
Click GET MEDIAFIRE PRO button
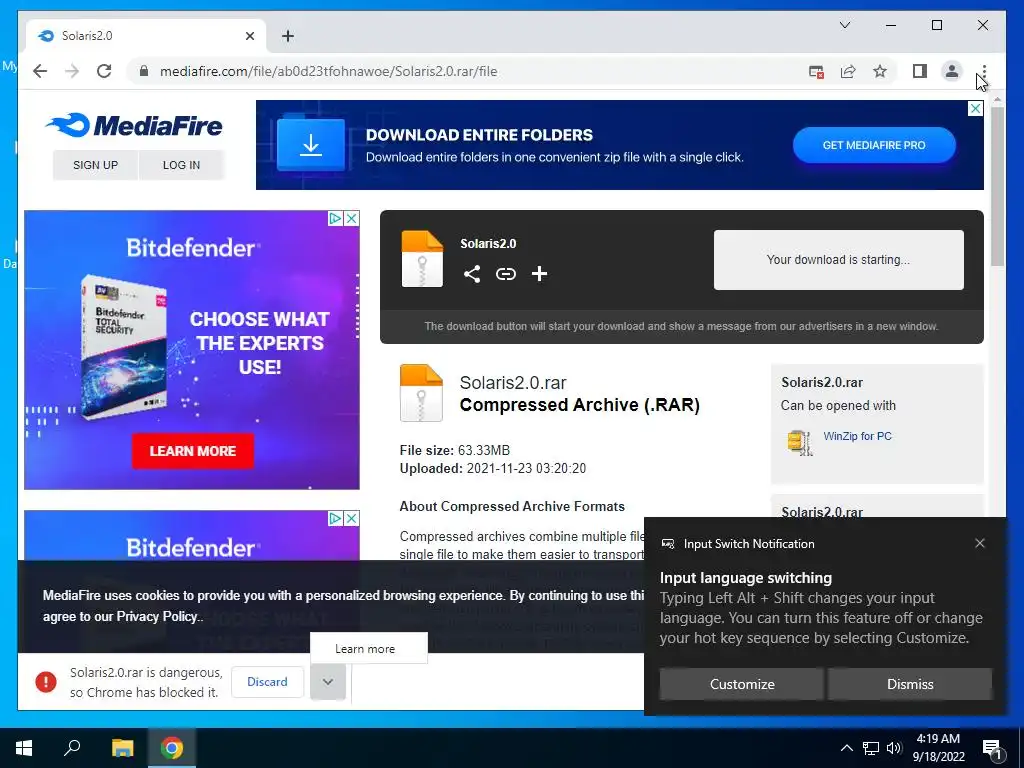point(874,145)
